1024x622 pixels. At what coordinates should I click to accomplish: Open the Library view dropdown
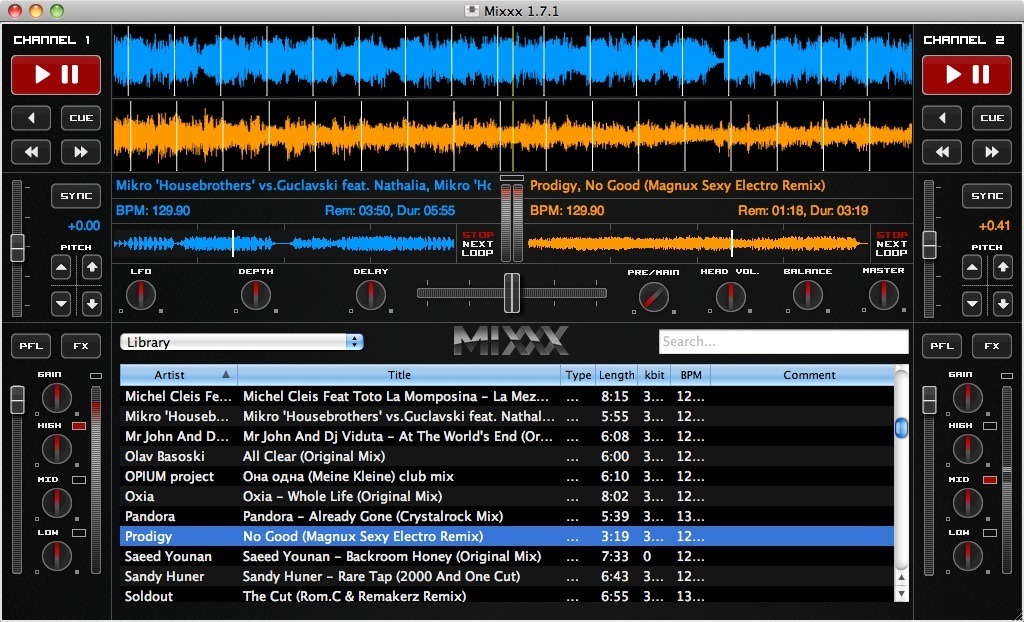(x=242, y=342)
